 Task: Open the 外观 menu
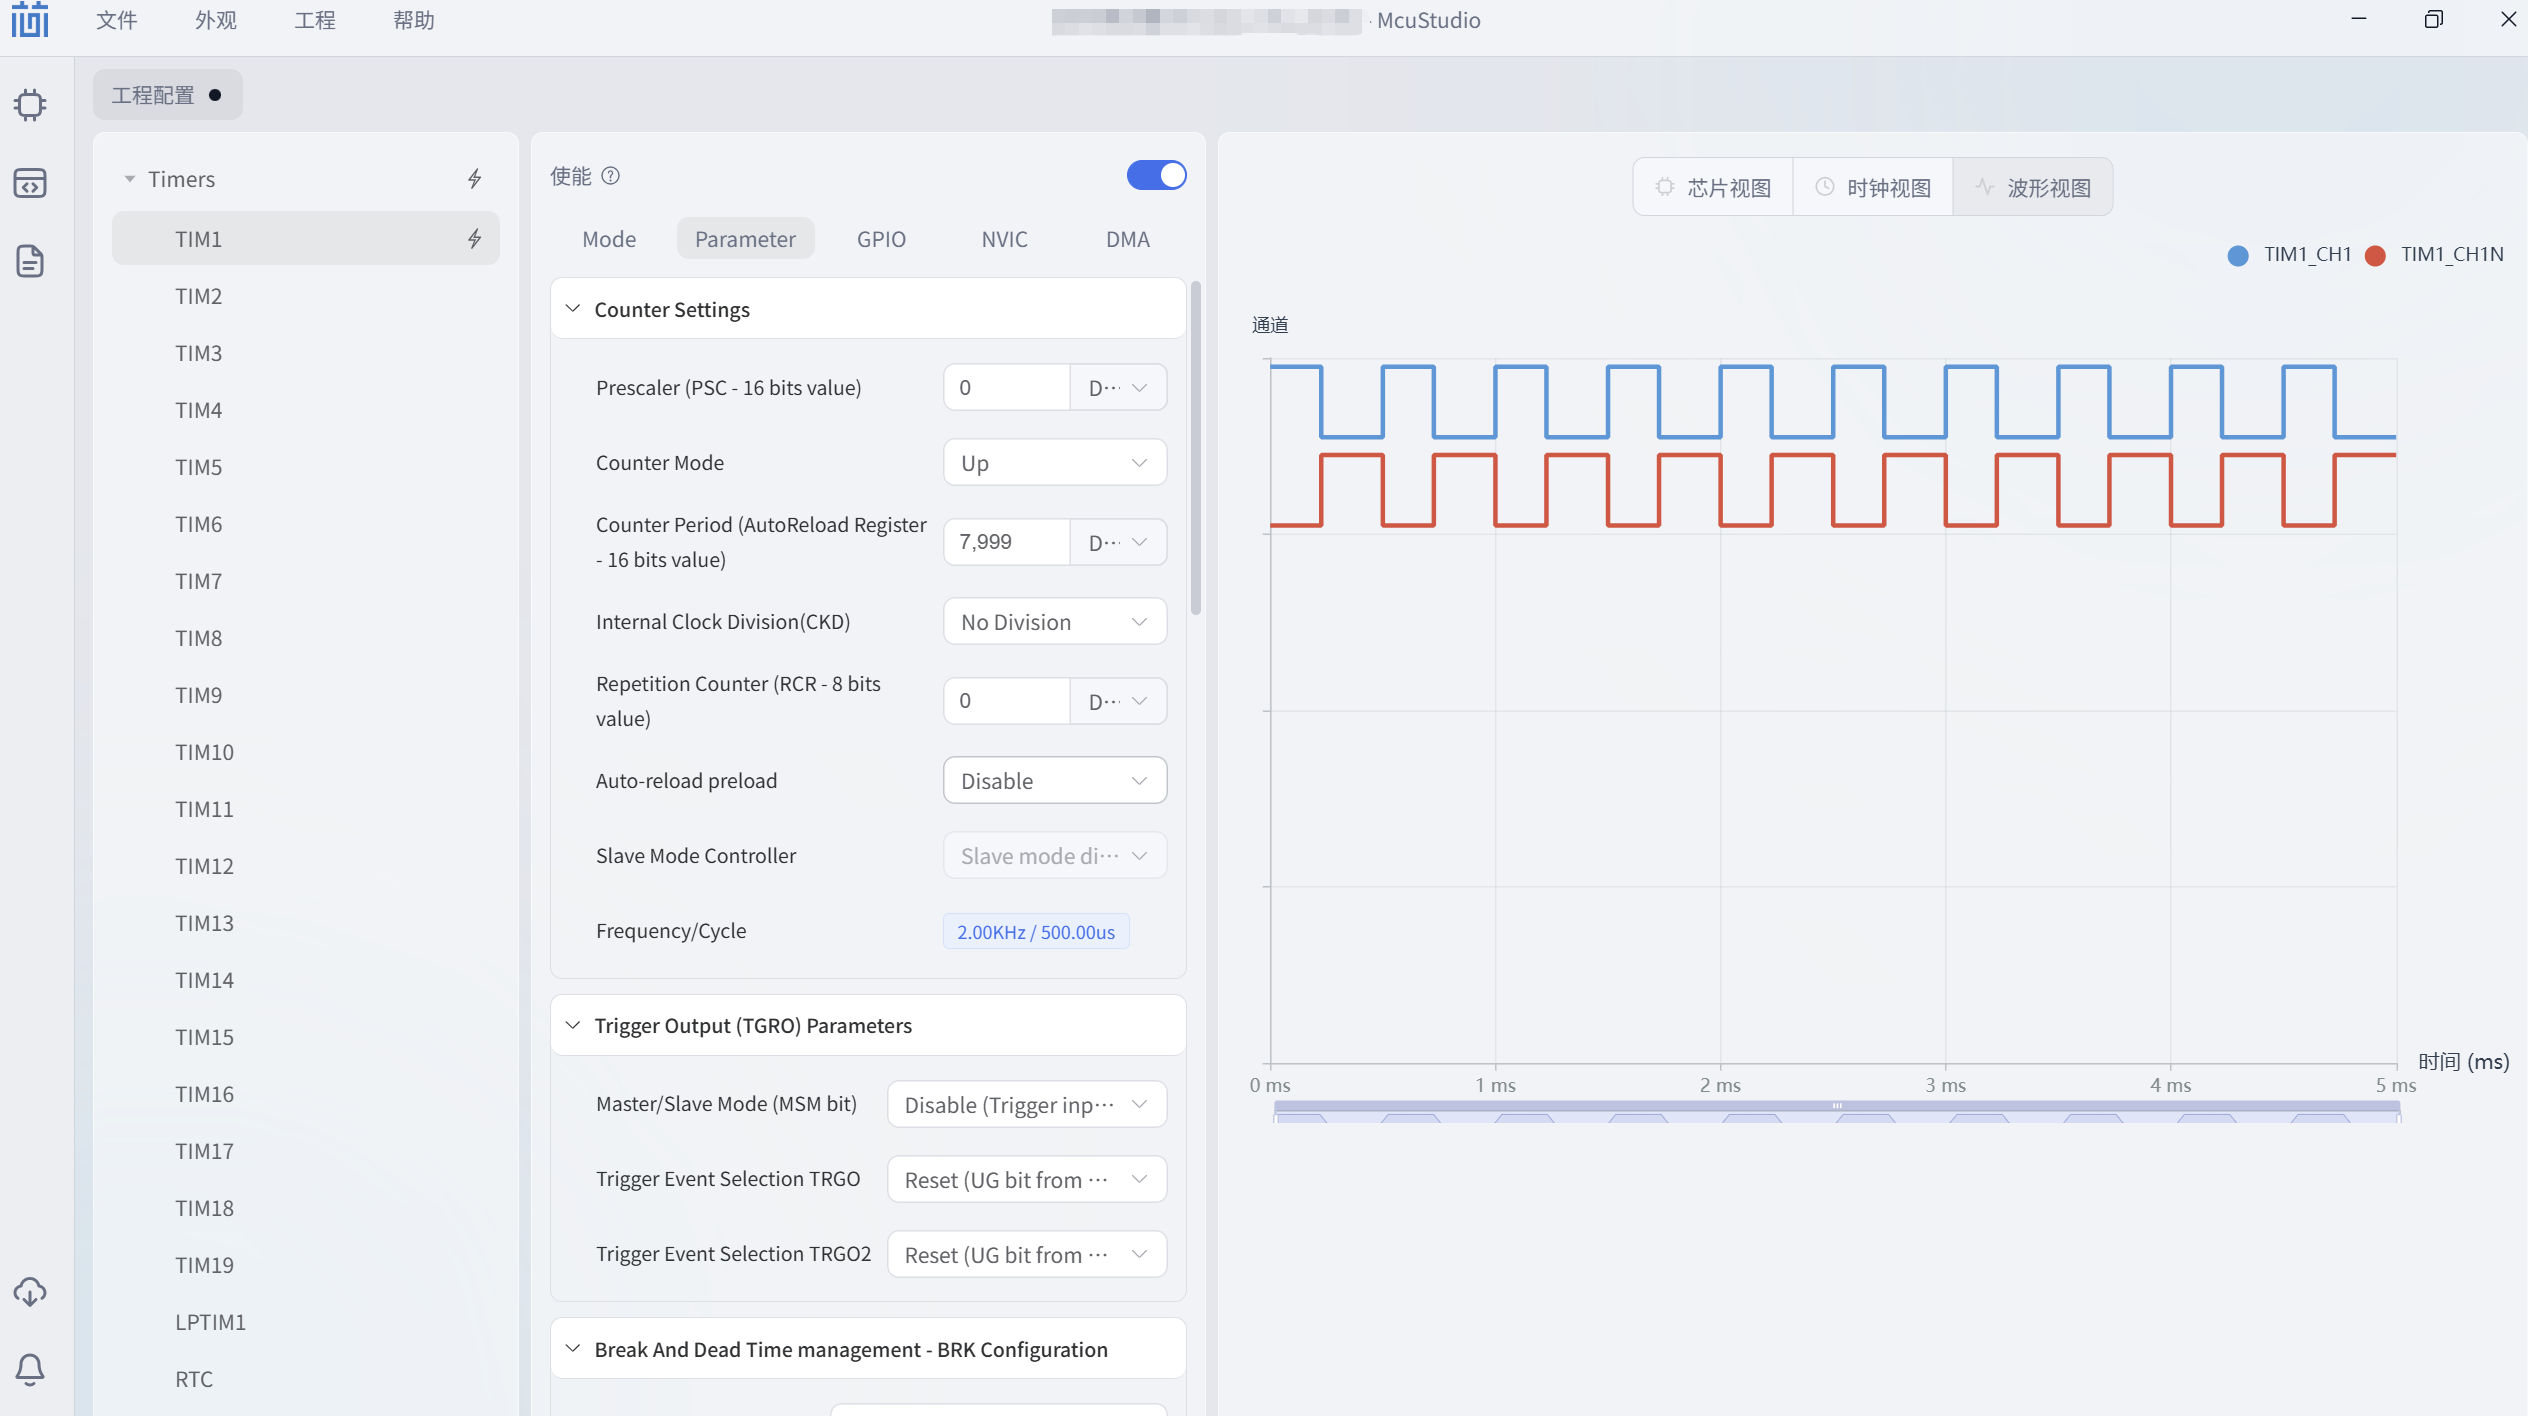click(216, 20)
